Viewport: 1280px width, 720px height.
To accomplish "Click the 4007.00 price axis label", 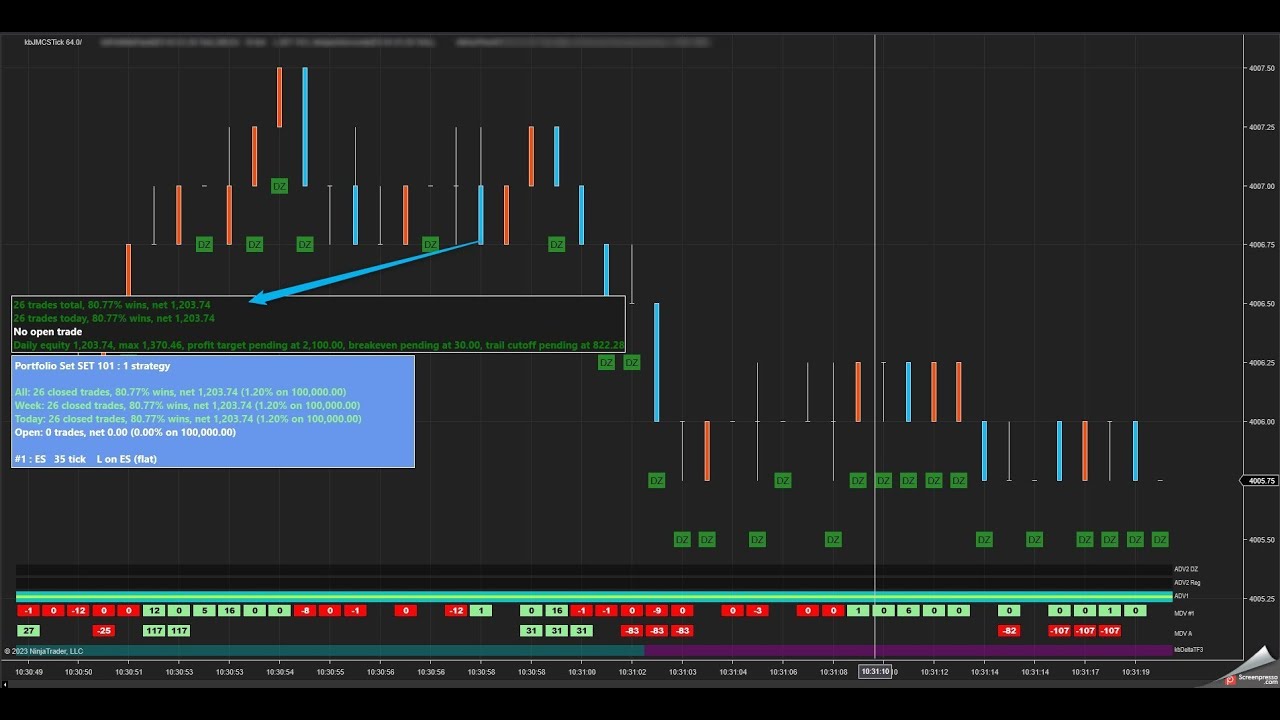I will tap(1261, 186).
